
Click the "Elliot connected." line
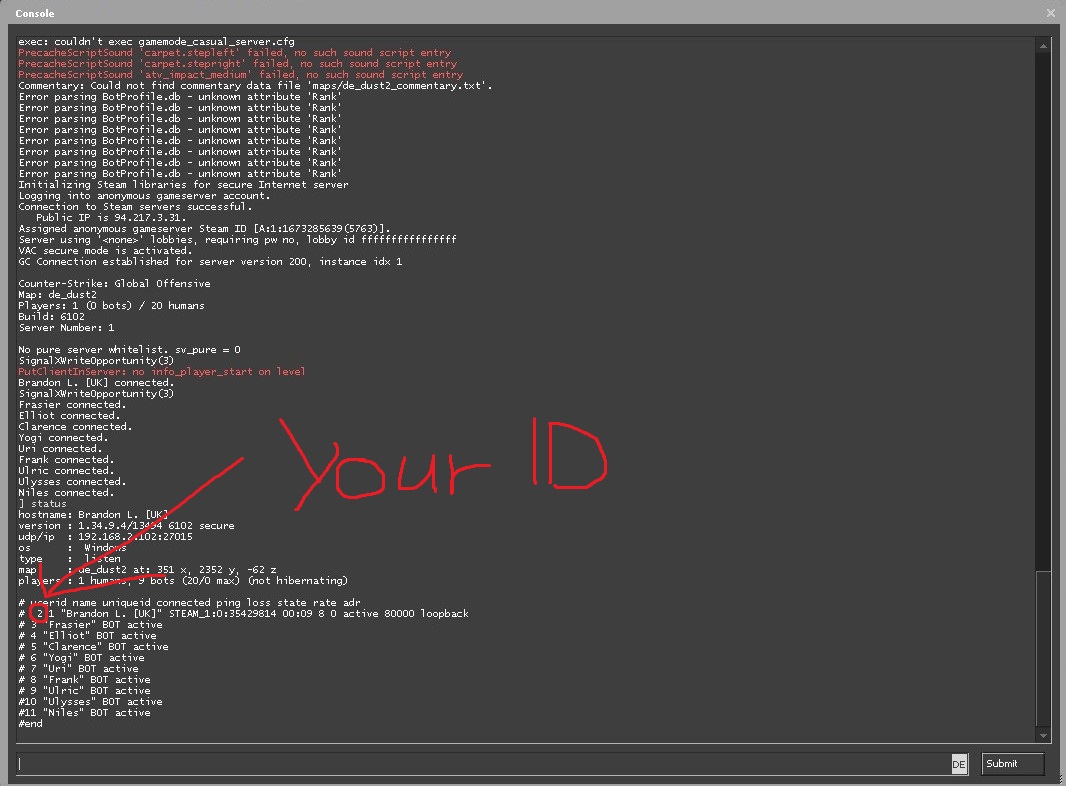69,415
